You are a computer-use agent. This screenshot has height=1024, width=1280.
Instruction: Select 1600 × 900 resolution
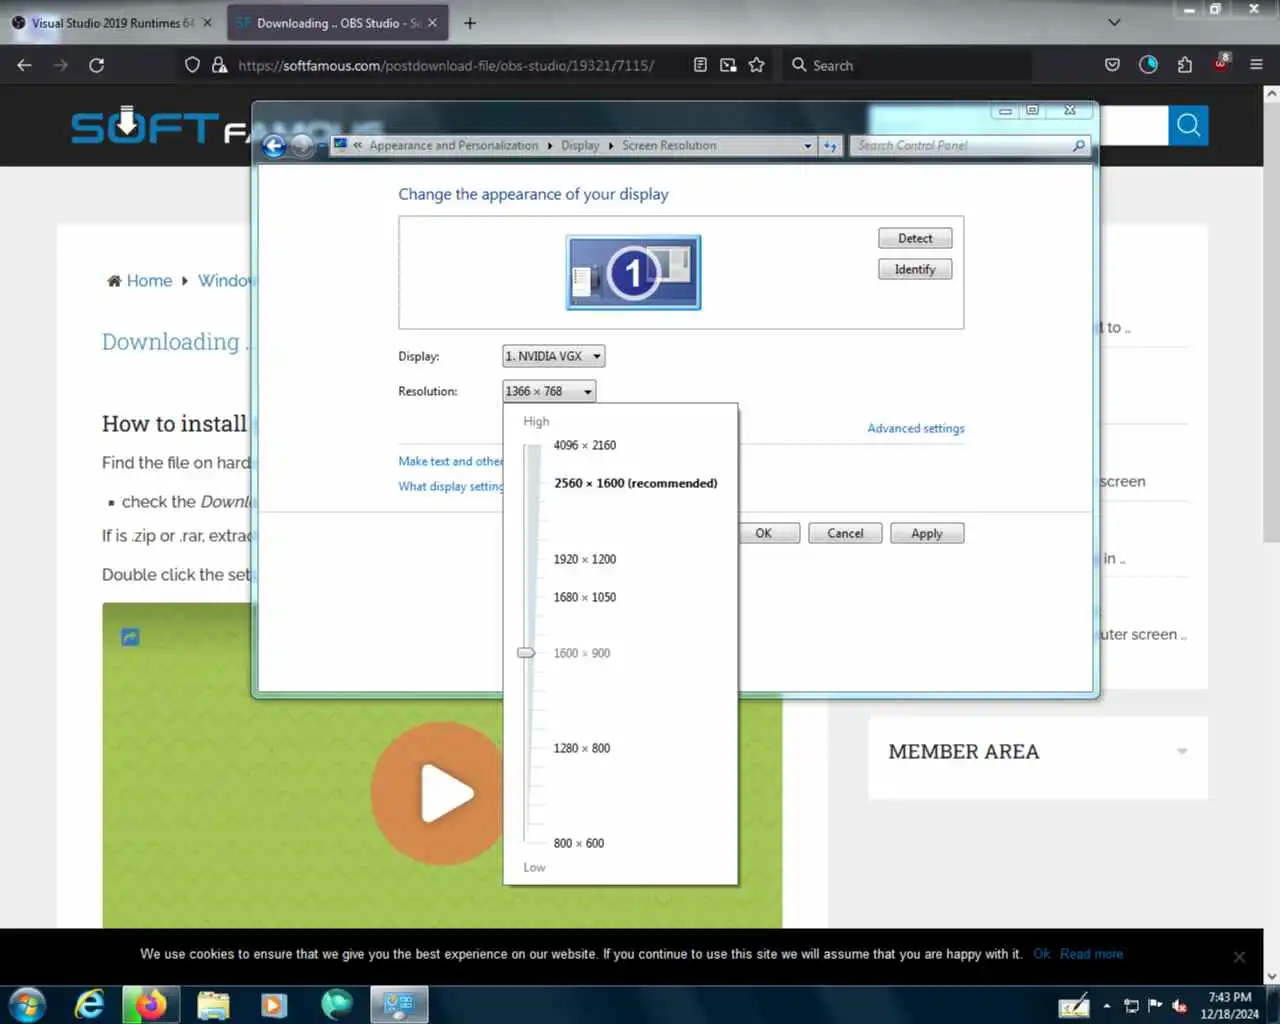coord(582,653)
